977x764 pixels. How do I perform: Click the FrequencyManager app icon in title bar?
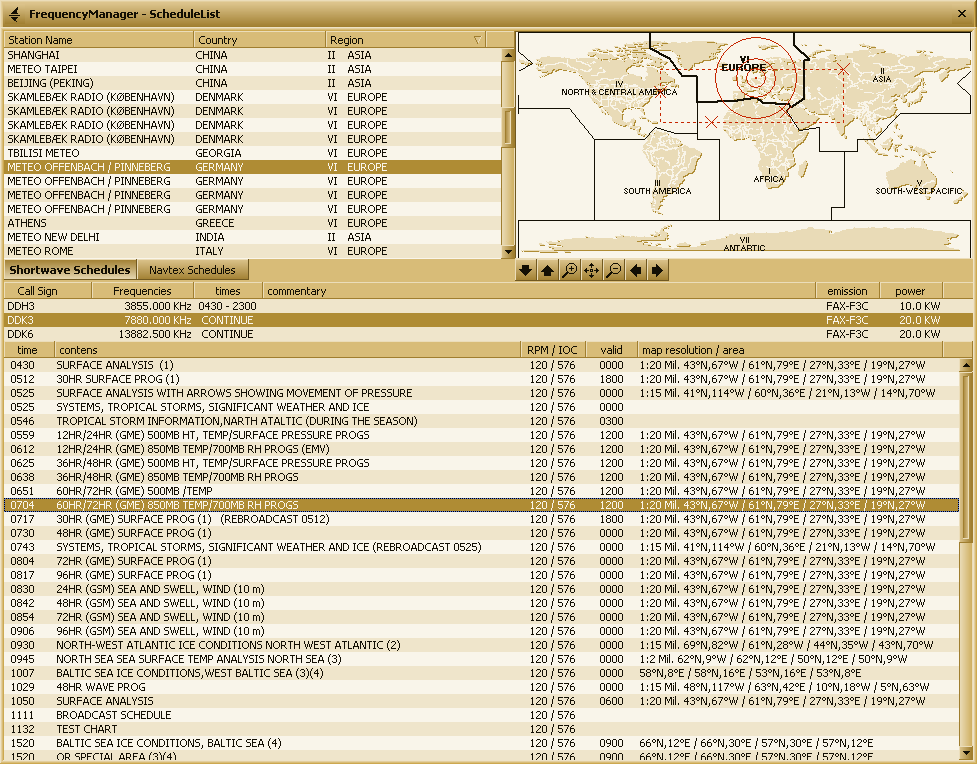pos(14,14)
